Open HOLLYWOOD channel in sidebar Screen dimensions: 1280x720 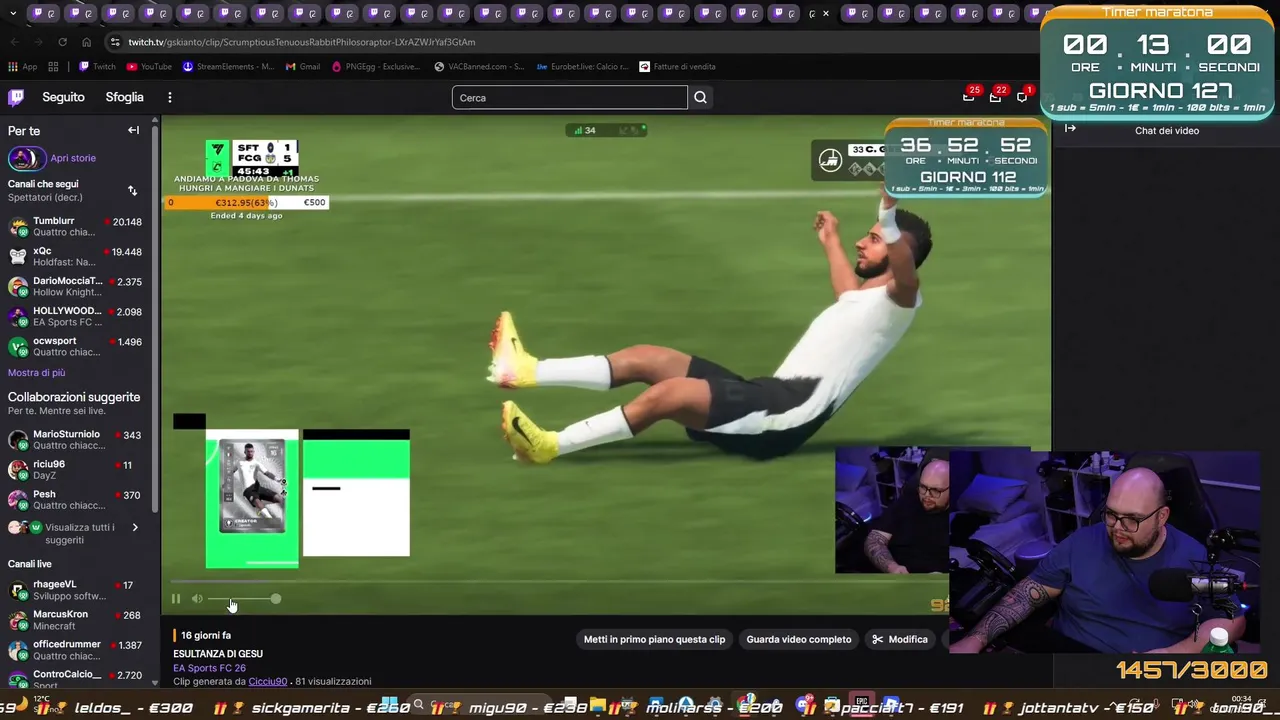pos(75,316)
